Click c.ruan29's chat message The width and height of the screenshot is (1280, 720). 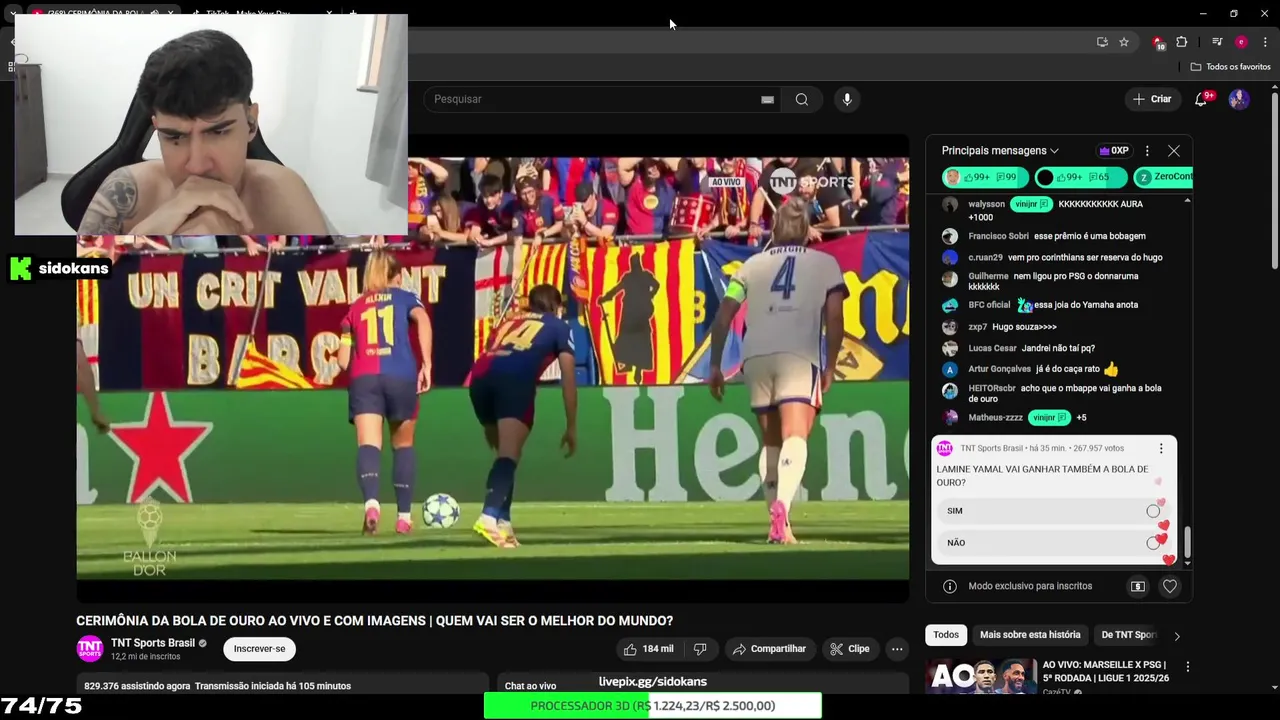click(x=1085, y=258)
